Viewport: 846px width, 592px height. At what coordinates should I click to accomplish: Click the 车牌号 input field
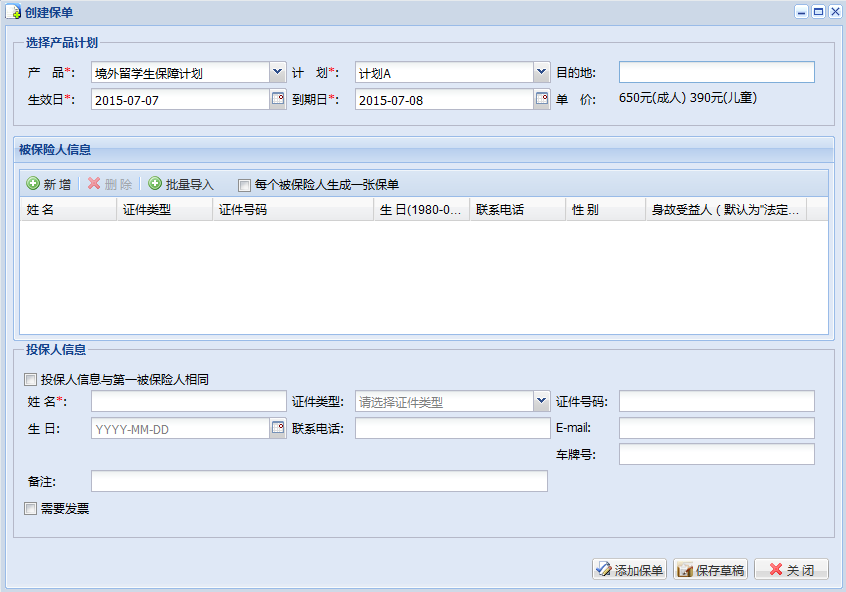pos(717,454)
